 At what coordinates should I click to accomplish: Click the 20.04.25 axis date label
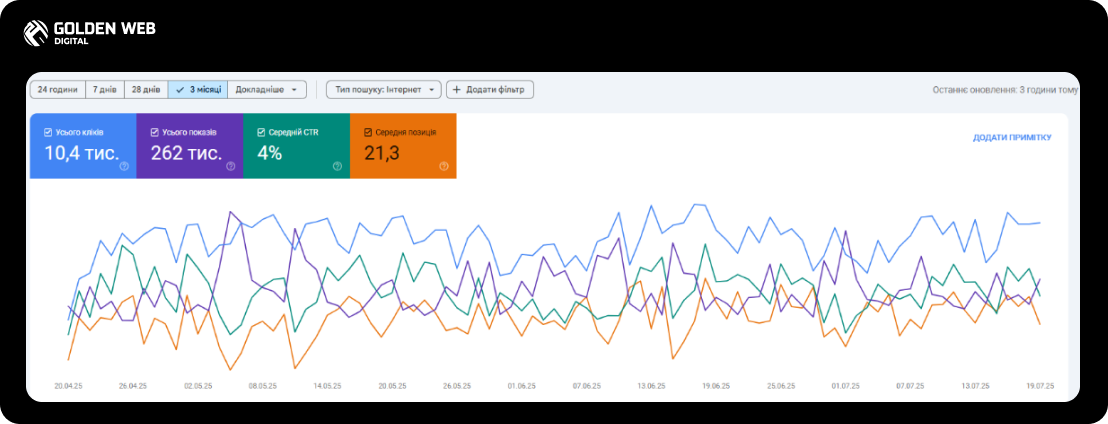[69, 386]
